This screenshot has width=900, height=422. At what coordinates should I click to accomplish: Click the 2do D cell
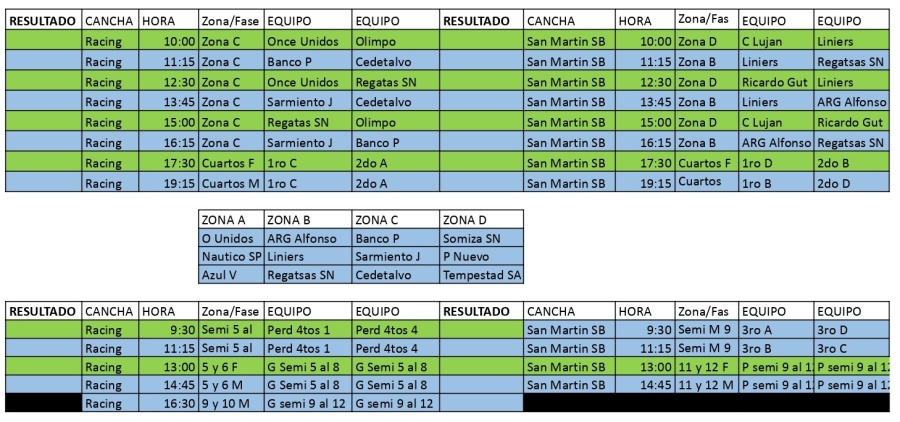tap(851, 184)
